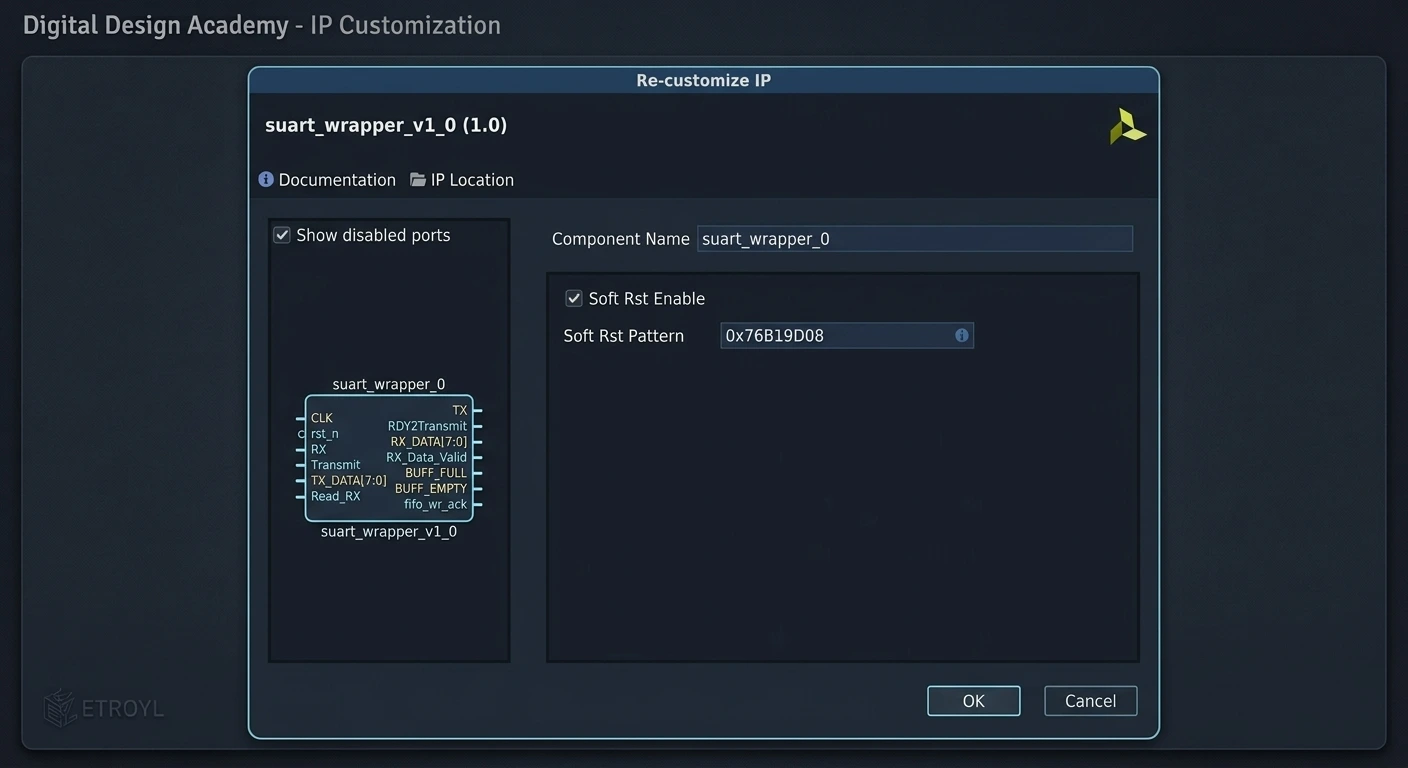Disable the Soft Rst Enable checkbox
This screenshot has height=768, width=1408.
tap(574, 298)
